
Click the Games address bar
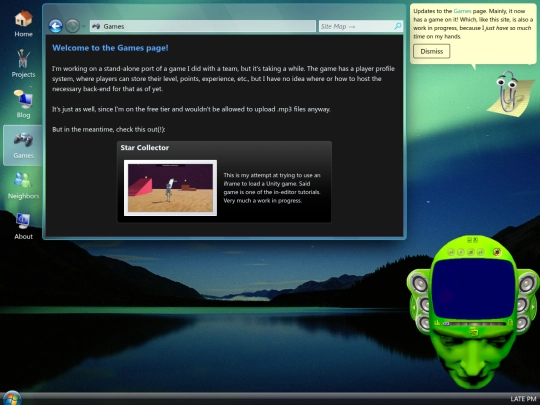[x=203, y=26]
